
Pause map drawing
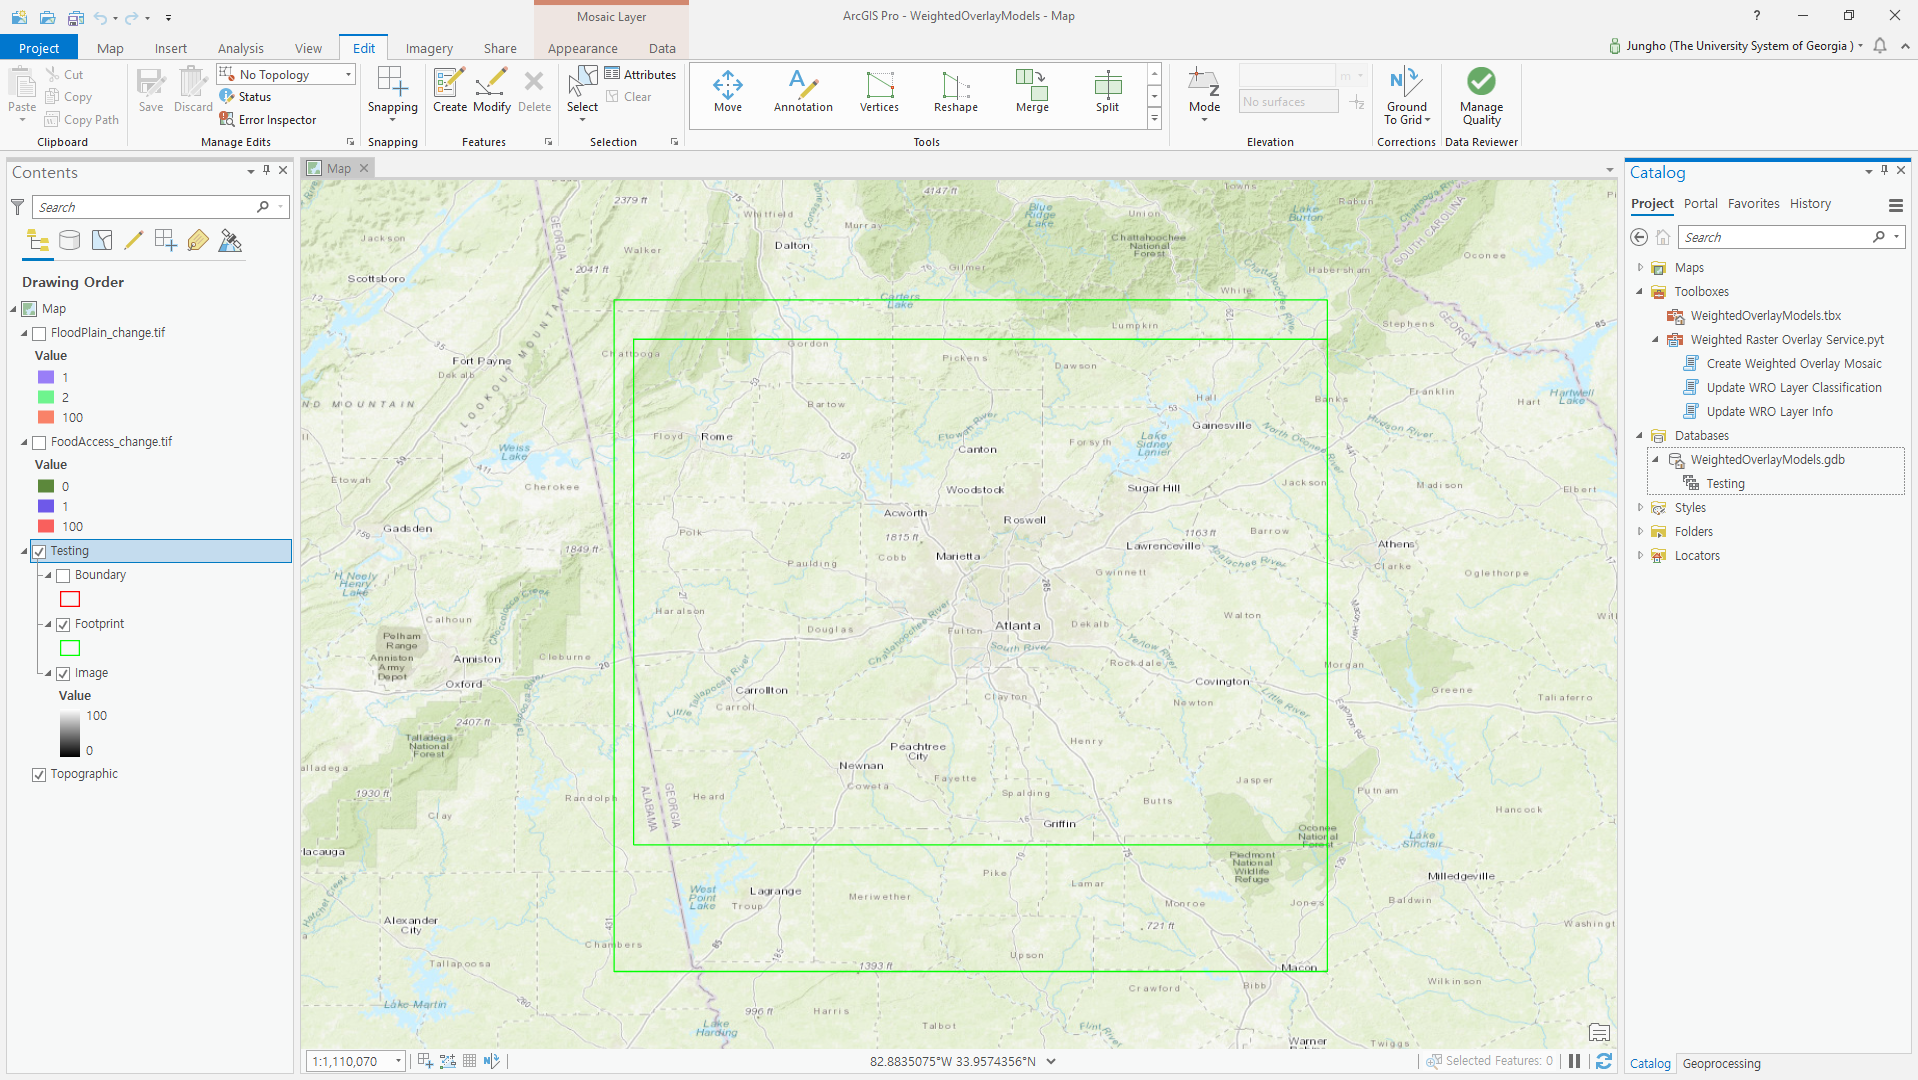[x=1575, y=1061]
